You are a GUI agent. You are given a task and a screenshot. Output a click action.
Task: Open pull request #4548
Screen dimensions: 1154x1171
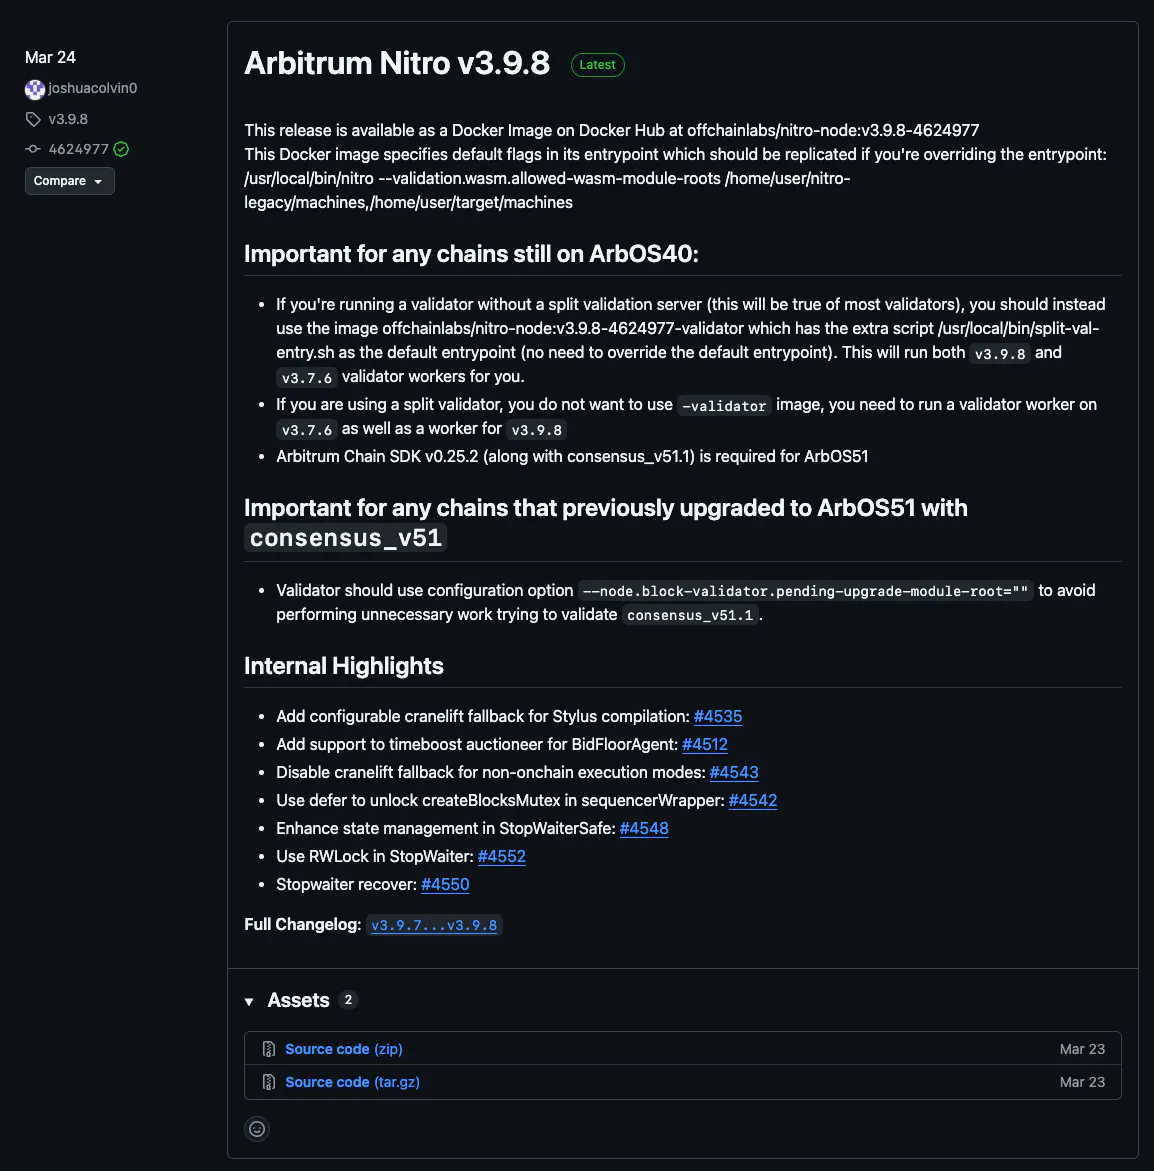pyautogui.click(x=644, y=828)
